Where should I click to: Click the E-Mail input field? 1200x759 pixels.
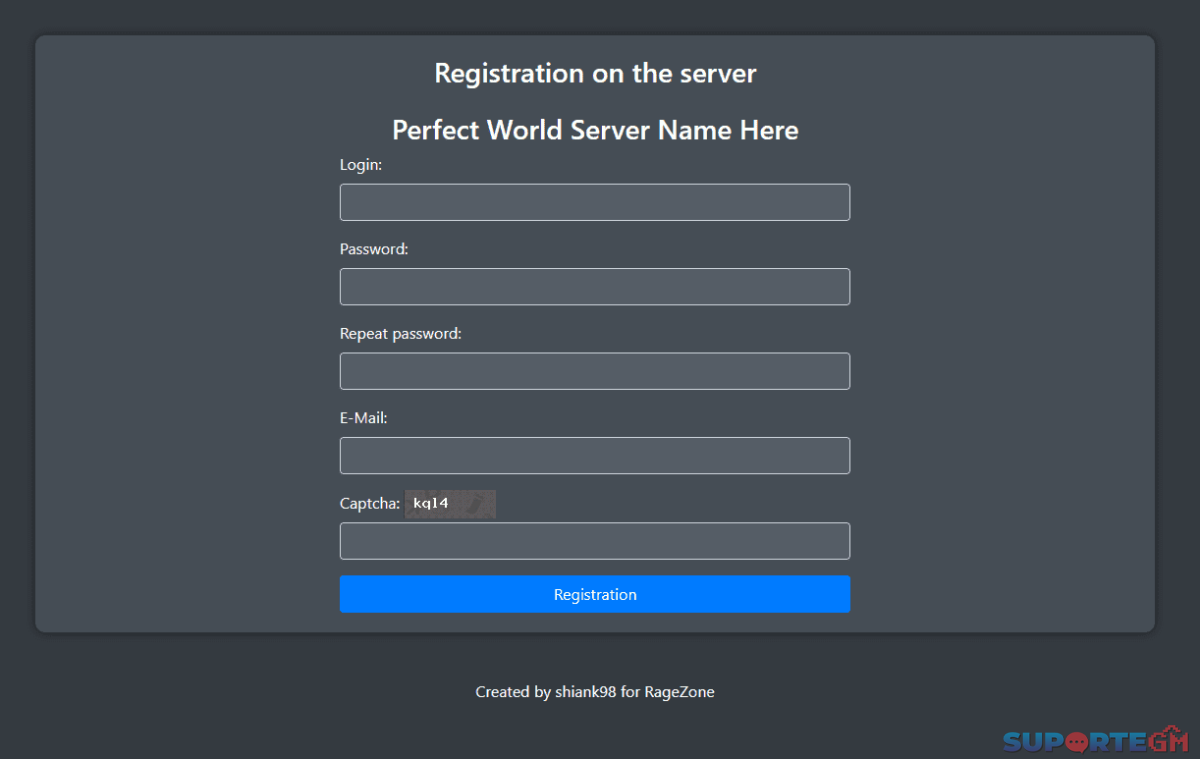point(595,455)
